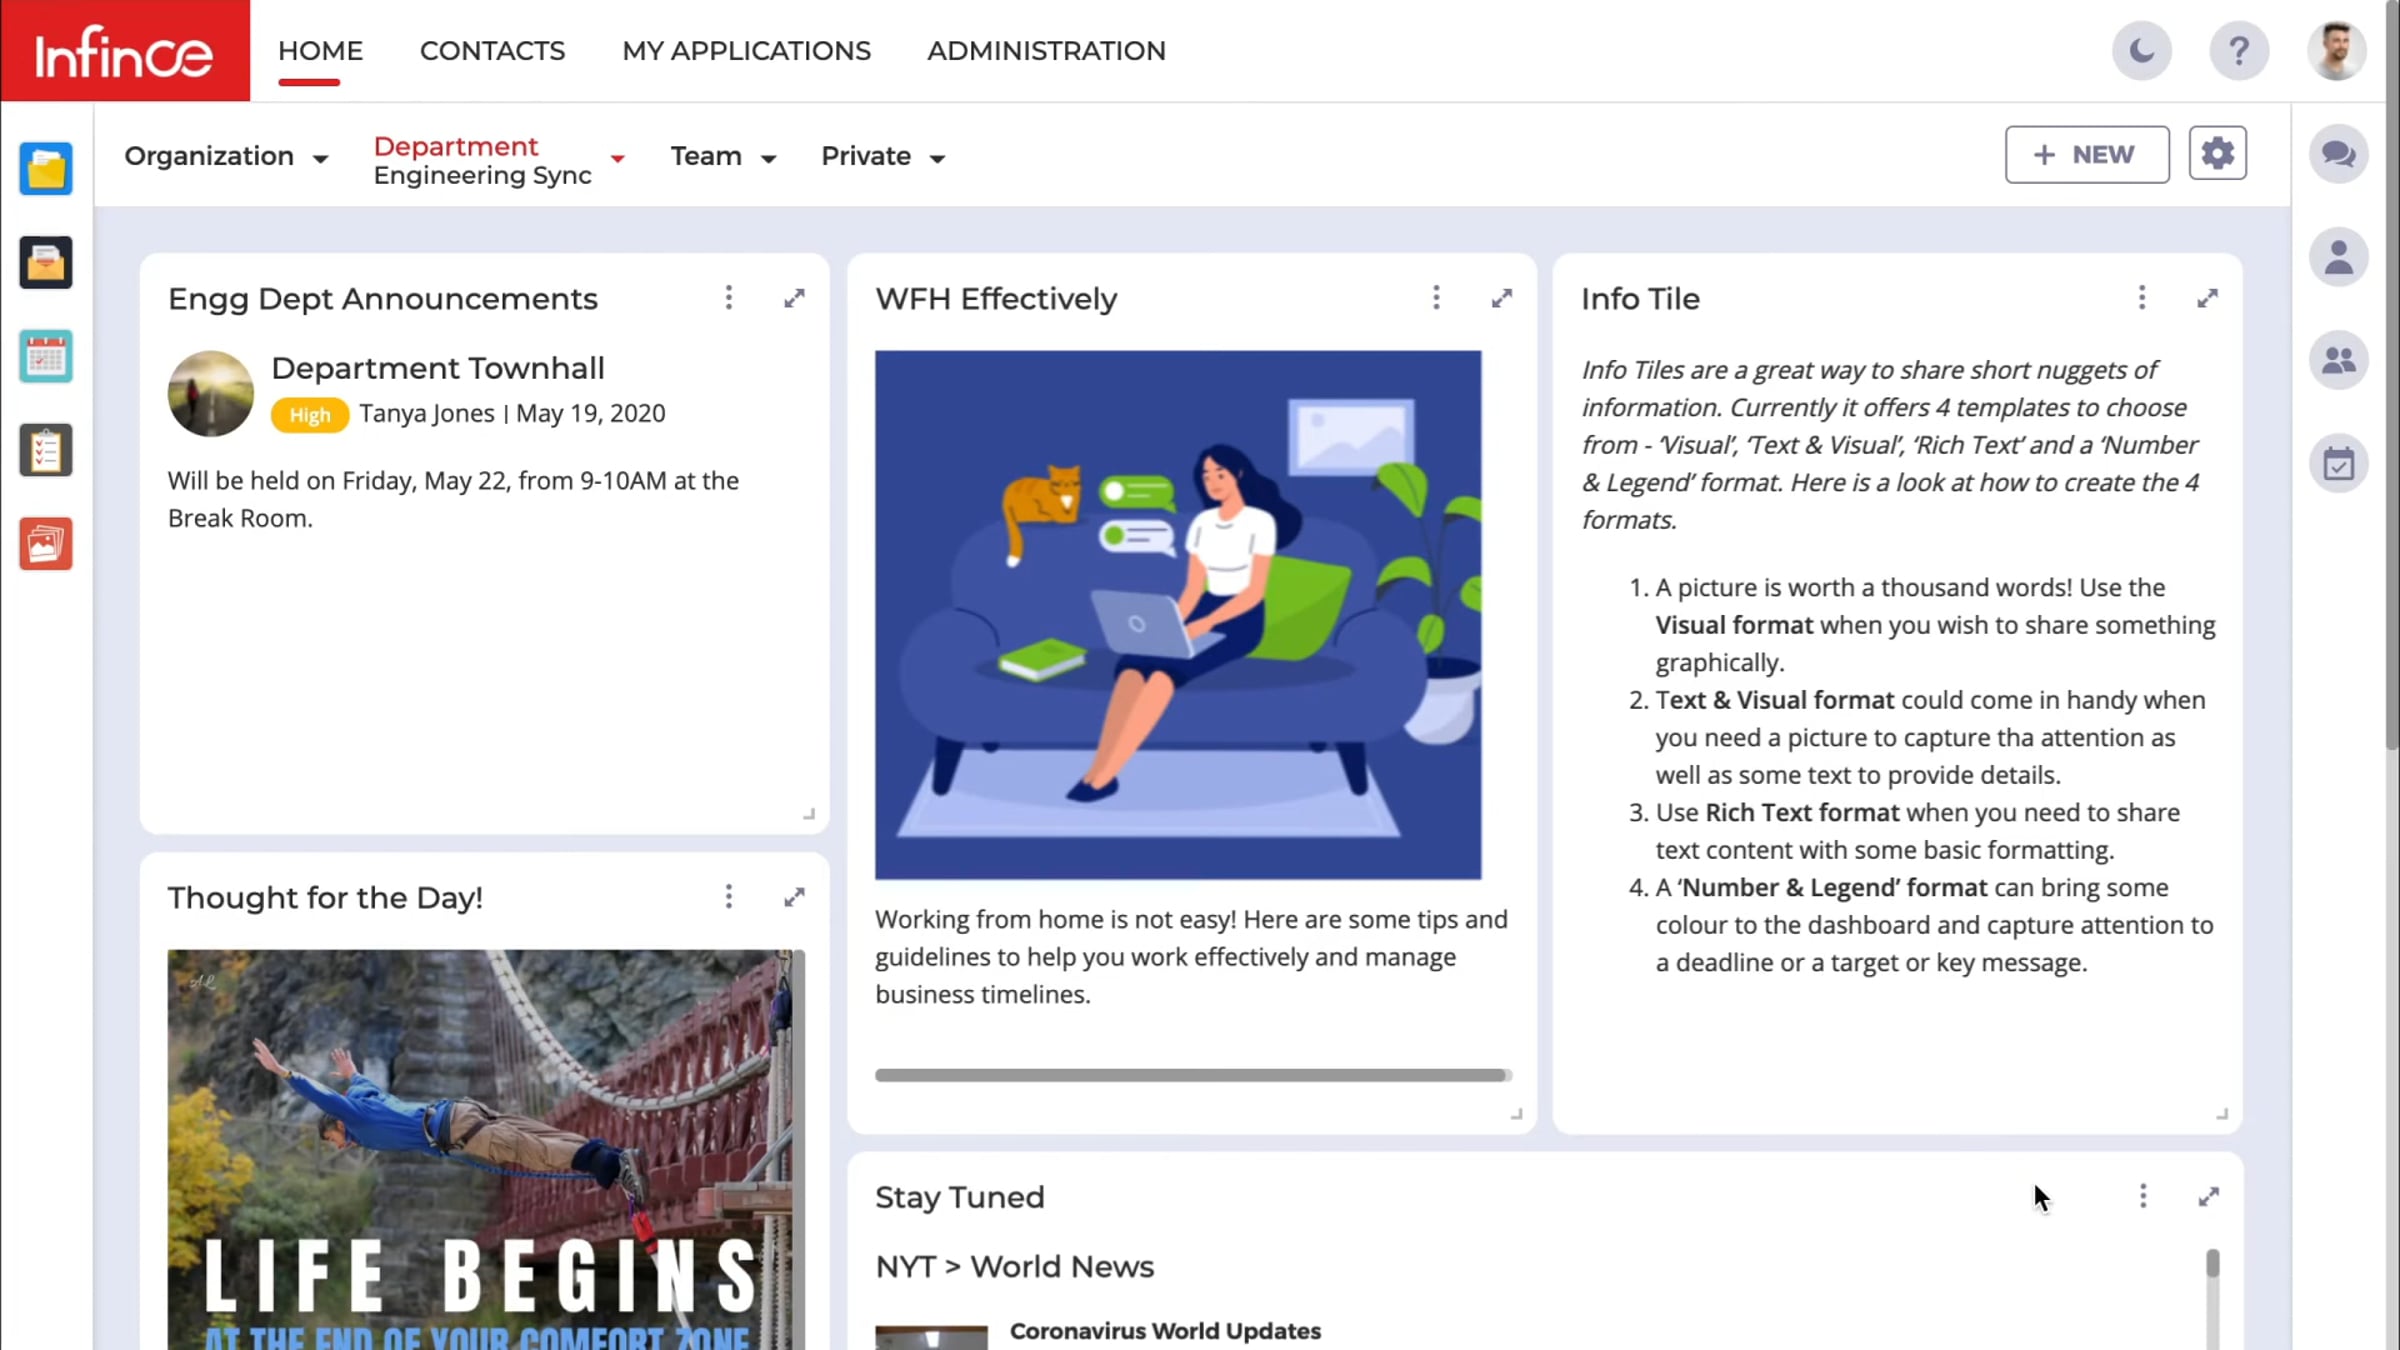Click the 'WFH Effectively' tile title
This screenshot has height=1350, width=2400.
click(996, 299)
